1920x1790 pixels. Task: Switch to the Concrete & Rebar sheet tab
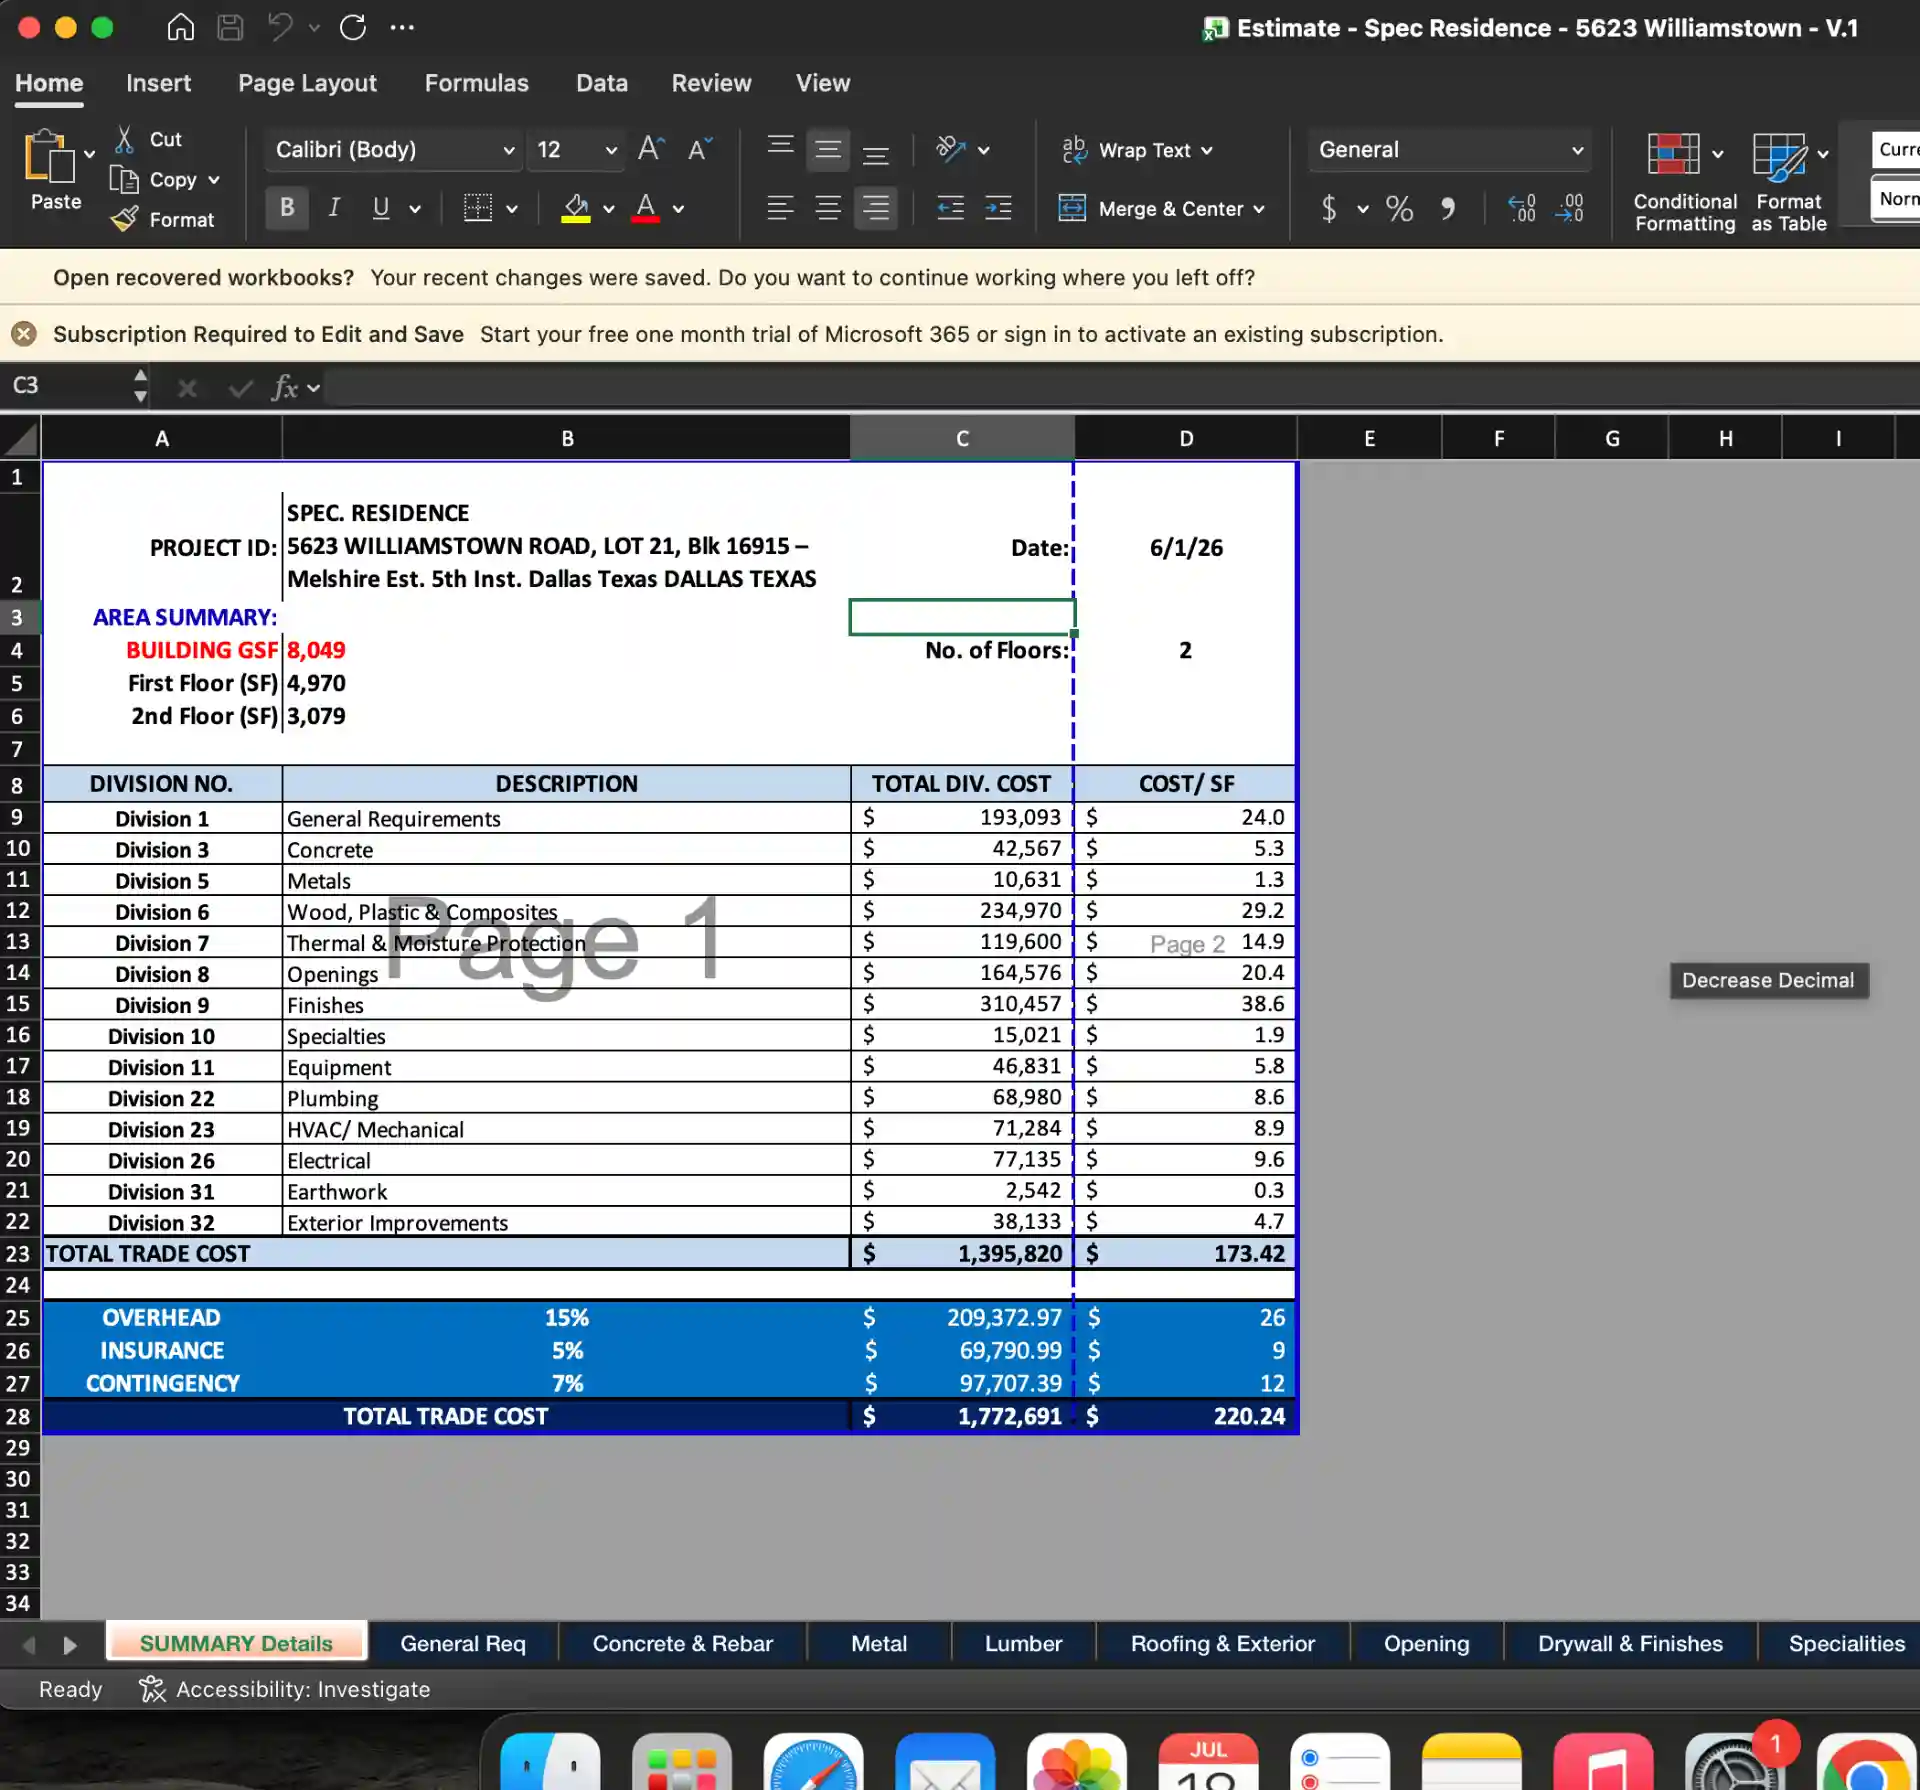682,1643
